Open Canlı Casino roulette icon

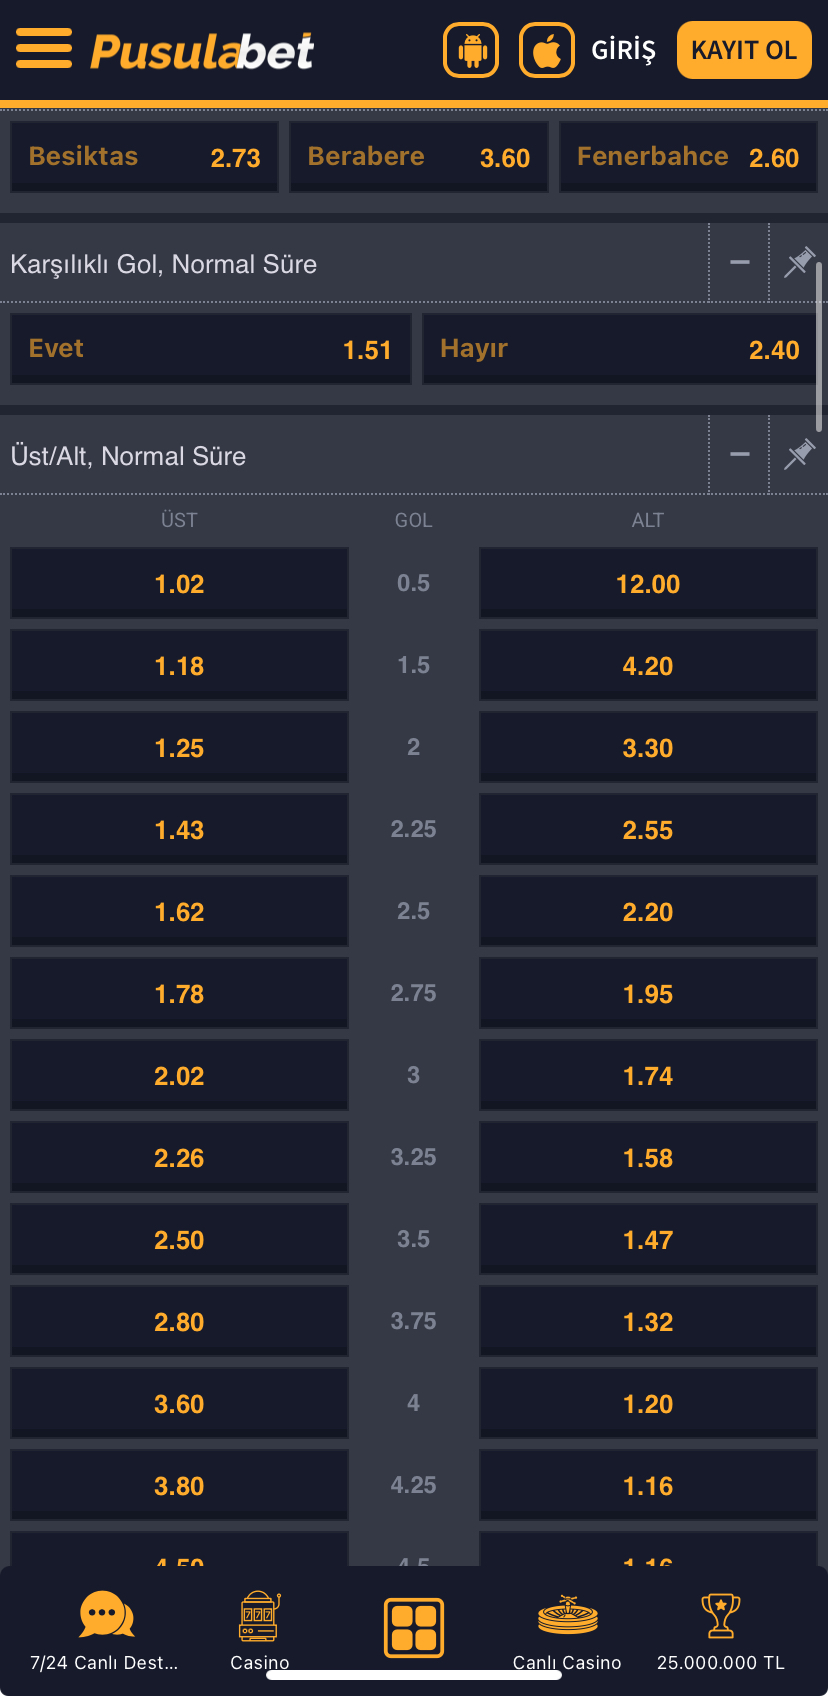click(567, 1614)
